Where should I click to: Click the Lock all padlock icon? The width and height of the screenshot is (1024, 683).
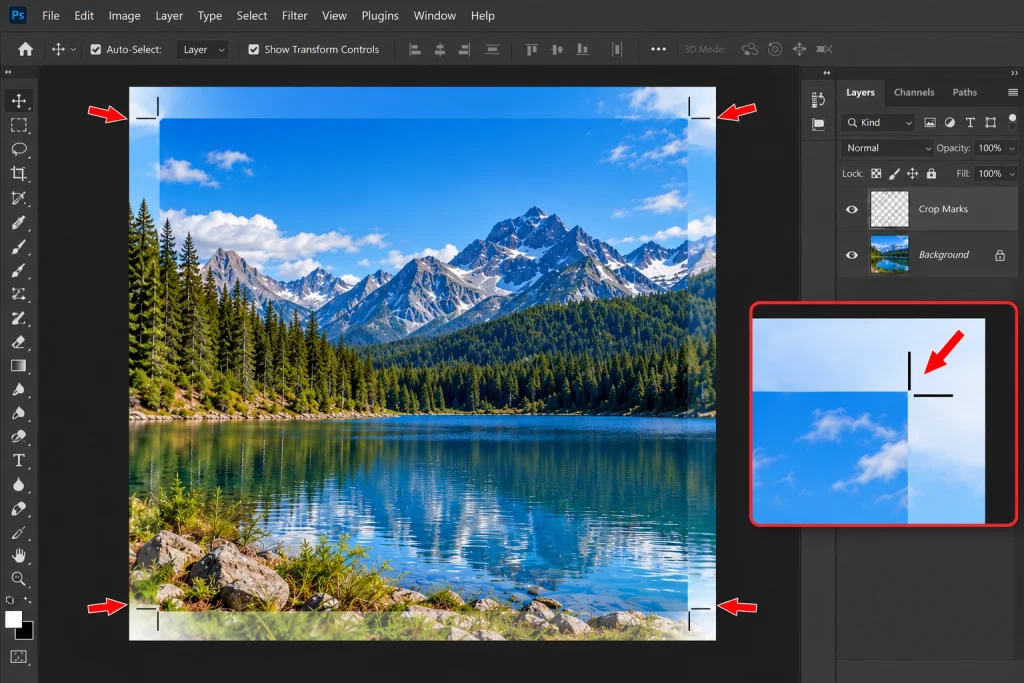coord(931,173)
